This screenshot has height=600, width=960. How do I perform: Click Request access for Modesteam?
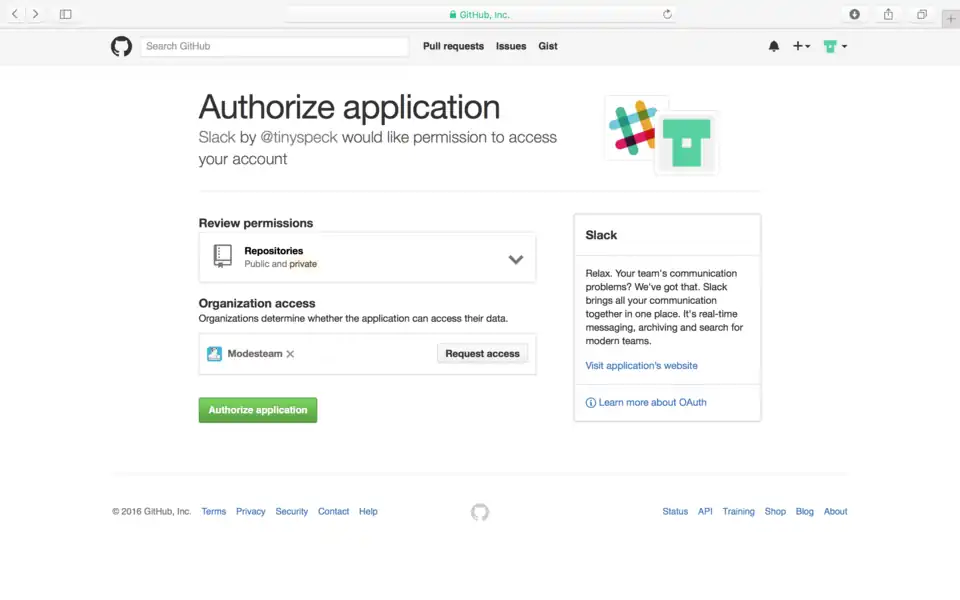482,353
